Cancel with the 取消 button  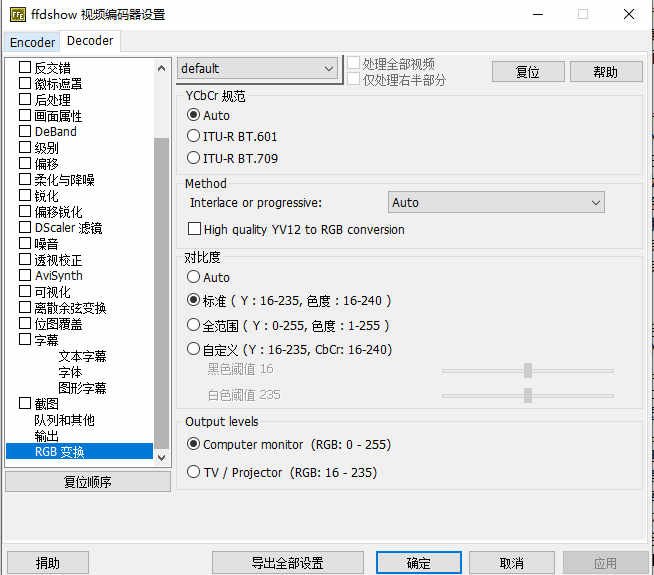[512, 563]
